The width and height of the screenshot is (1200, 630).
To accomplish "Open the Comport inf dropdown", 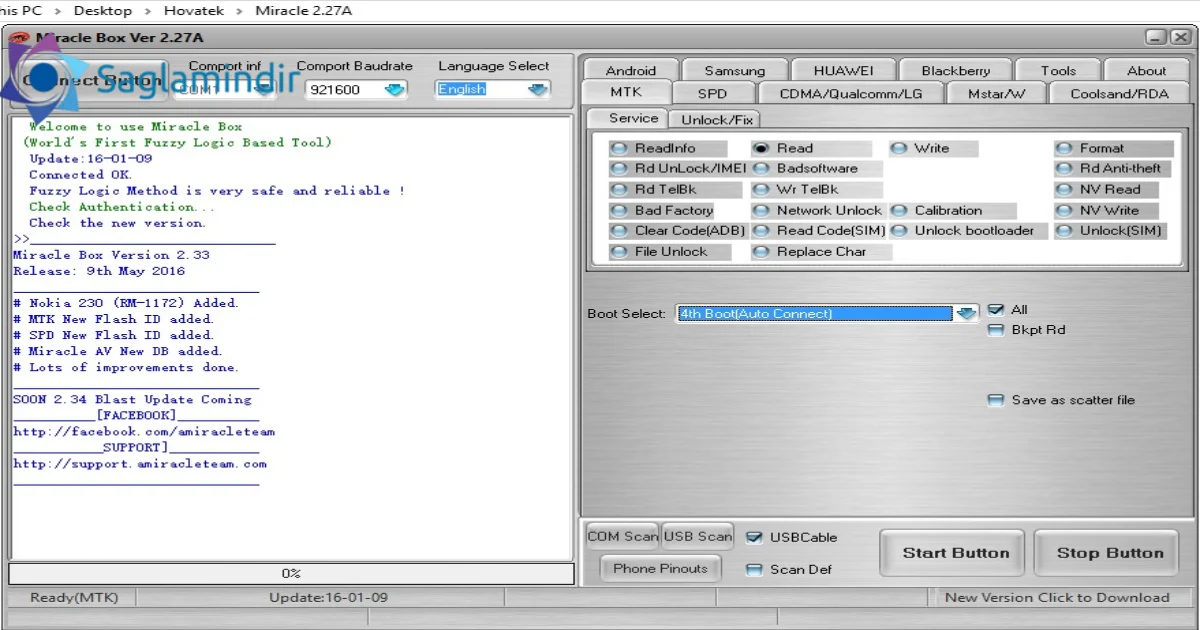I will click(263, 89).
